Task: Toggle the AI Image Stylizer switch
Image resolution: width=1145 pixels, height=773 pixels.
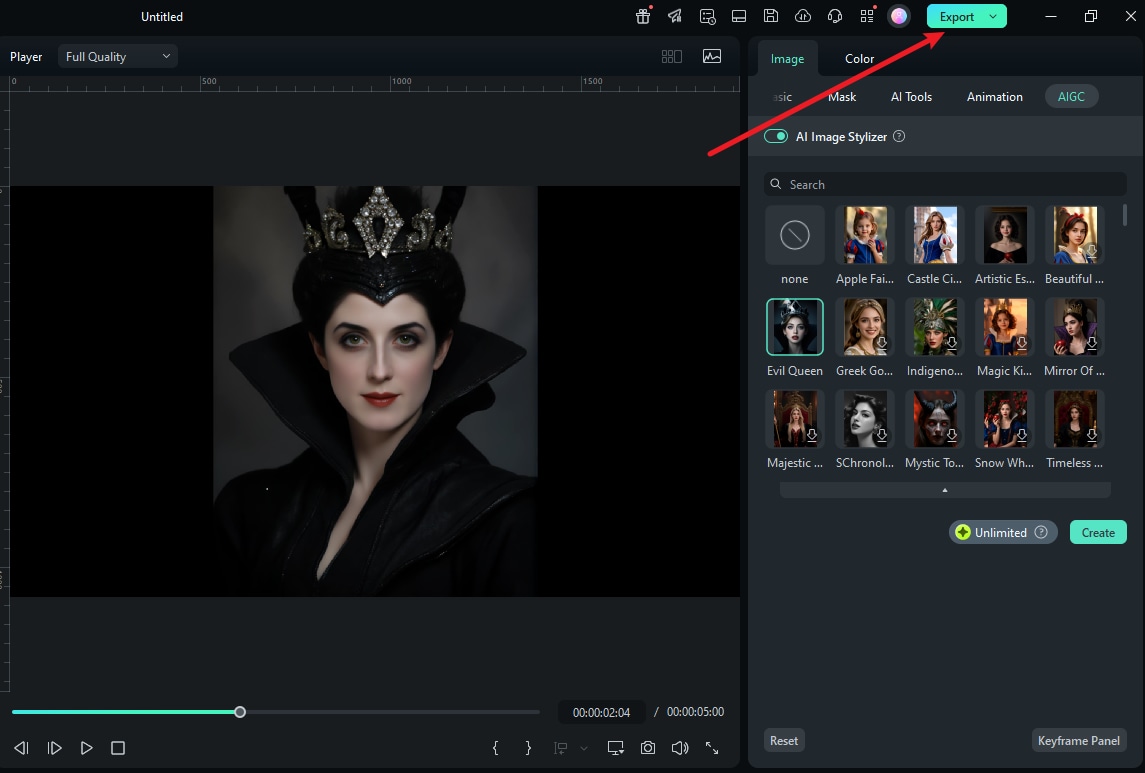Action: [776, 136]
